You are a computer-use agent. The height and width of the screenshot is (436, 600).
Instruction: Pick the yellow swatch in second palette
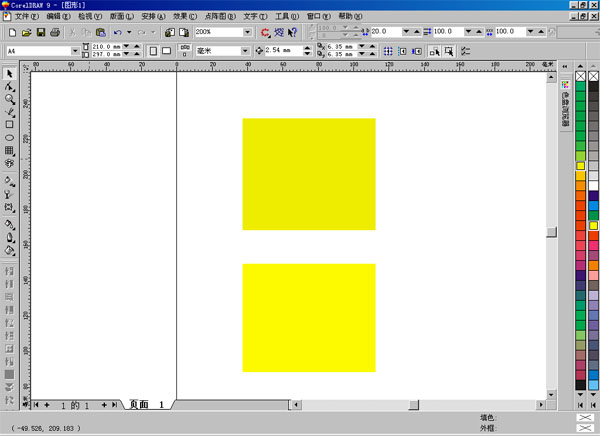(x=593, y=225)
